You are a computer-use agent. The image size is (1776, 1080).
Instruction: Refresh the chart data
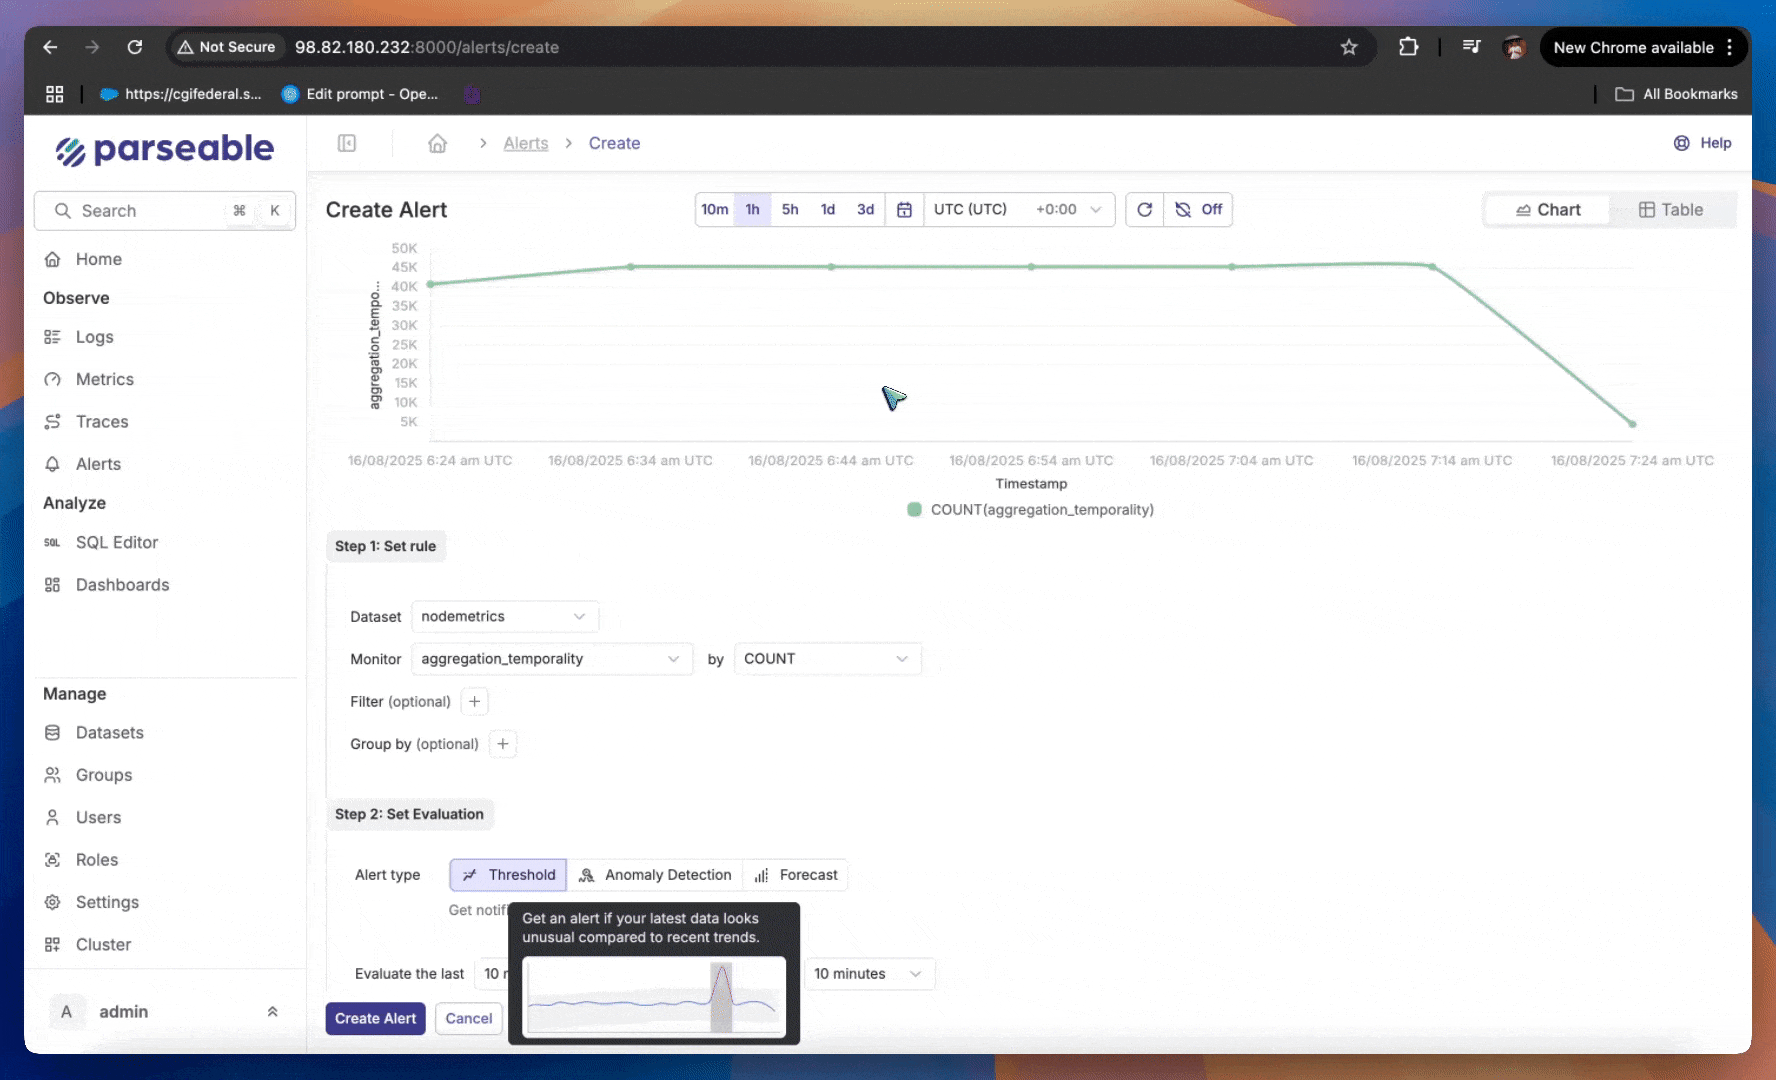coord(1144,209)
